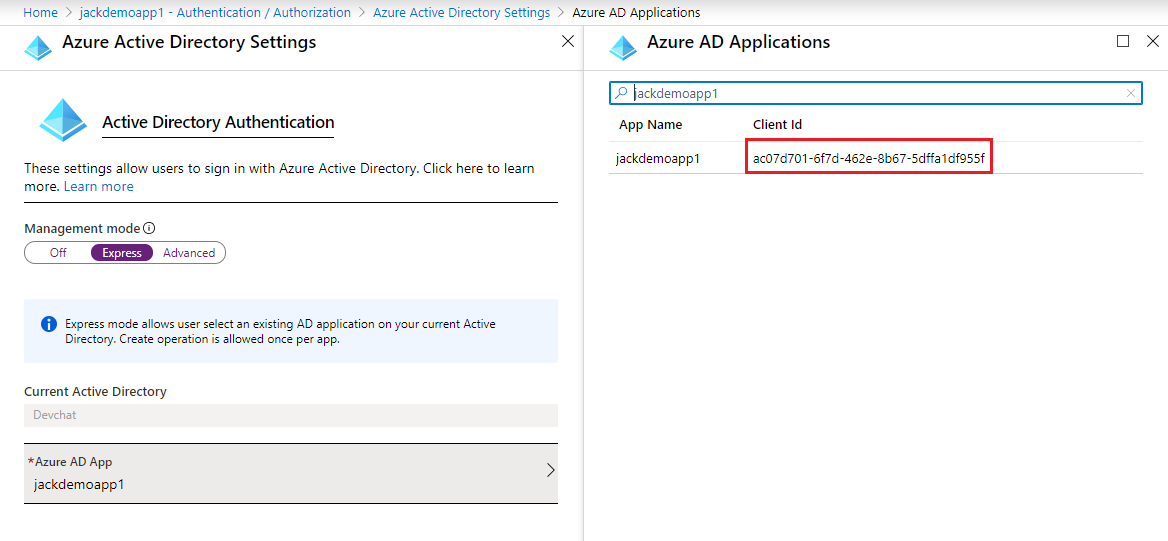Maximize the Azure AD Applications blade
This screenshot has height=541, width=1168.
point(1123,42)
